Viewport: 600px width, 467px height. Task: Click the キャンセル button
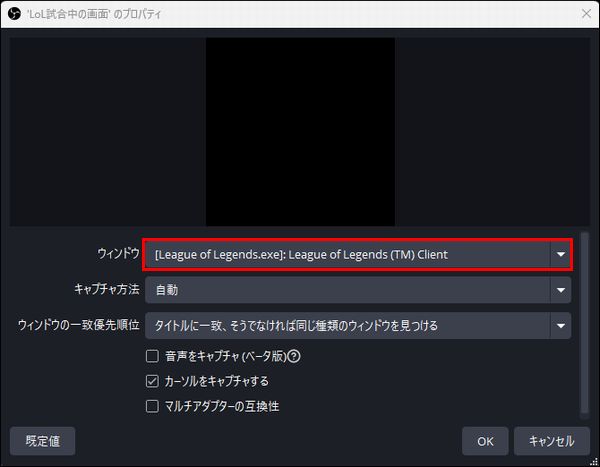pyautogui.click(x=552, y=441)
